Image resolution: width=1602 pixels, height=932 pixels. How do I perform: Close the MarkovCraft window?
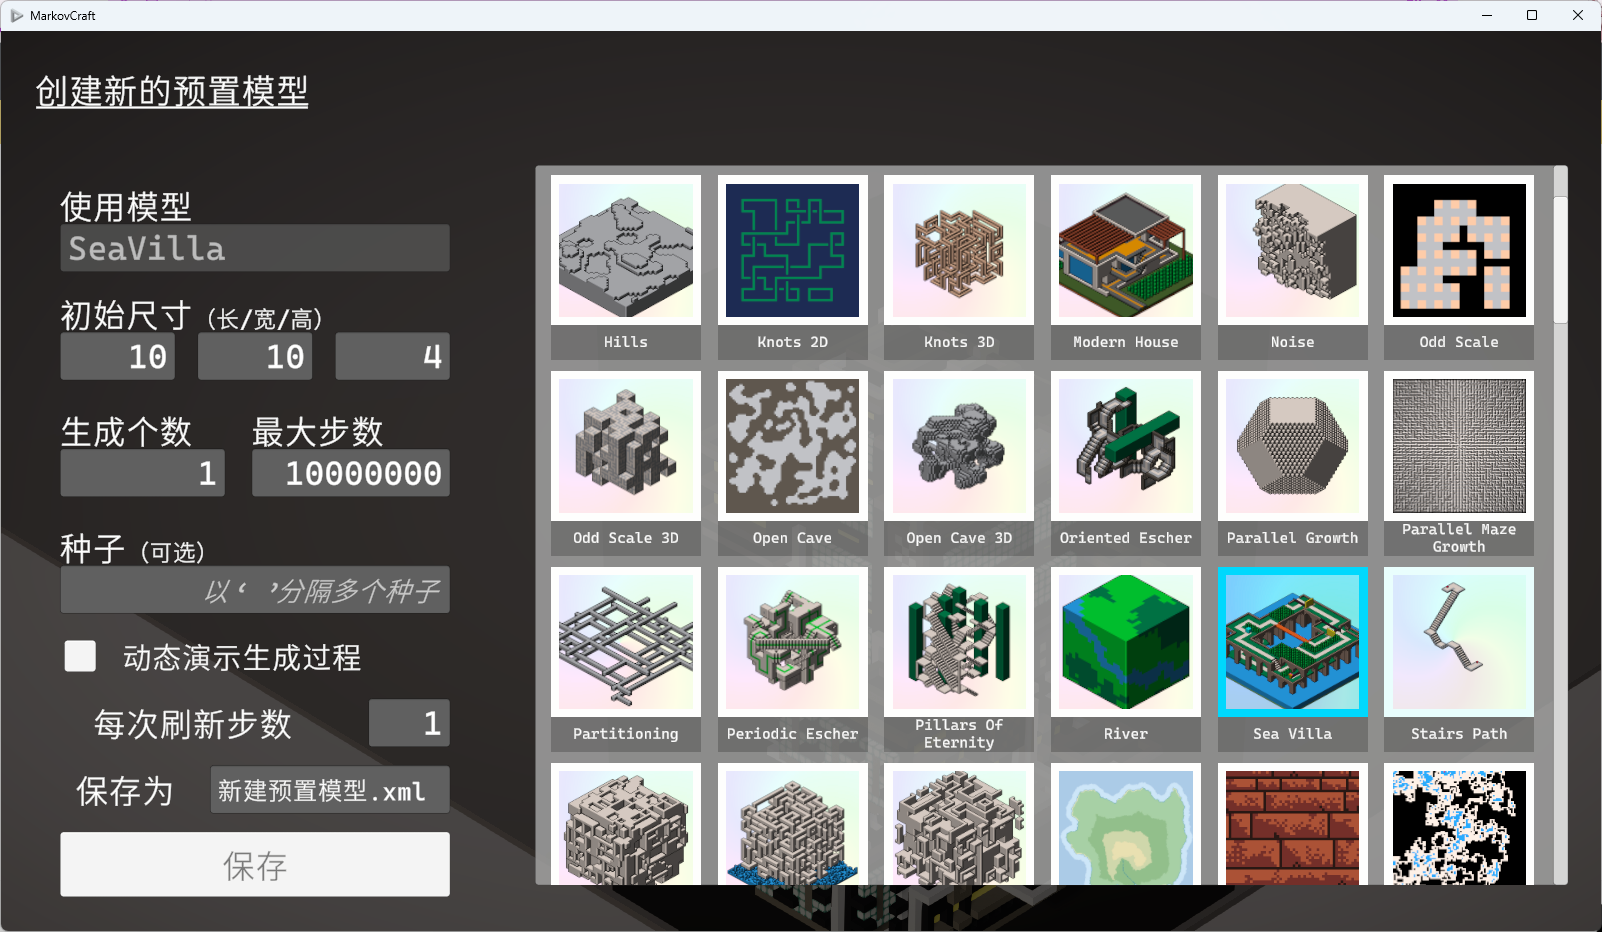click(1578, 16)
